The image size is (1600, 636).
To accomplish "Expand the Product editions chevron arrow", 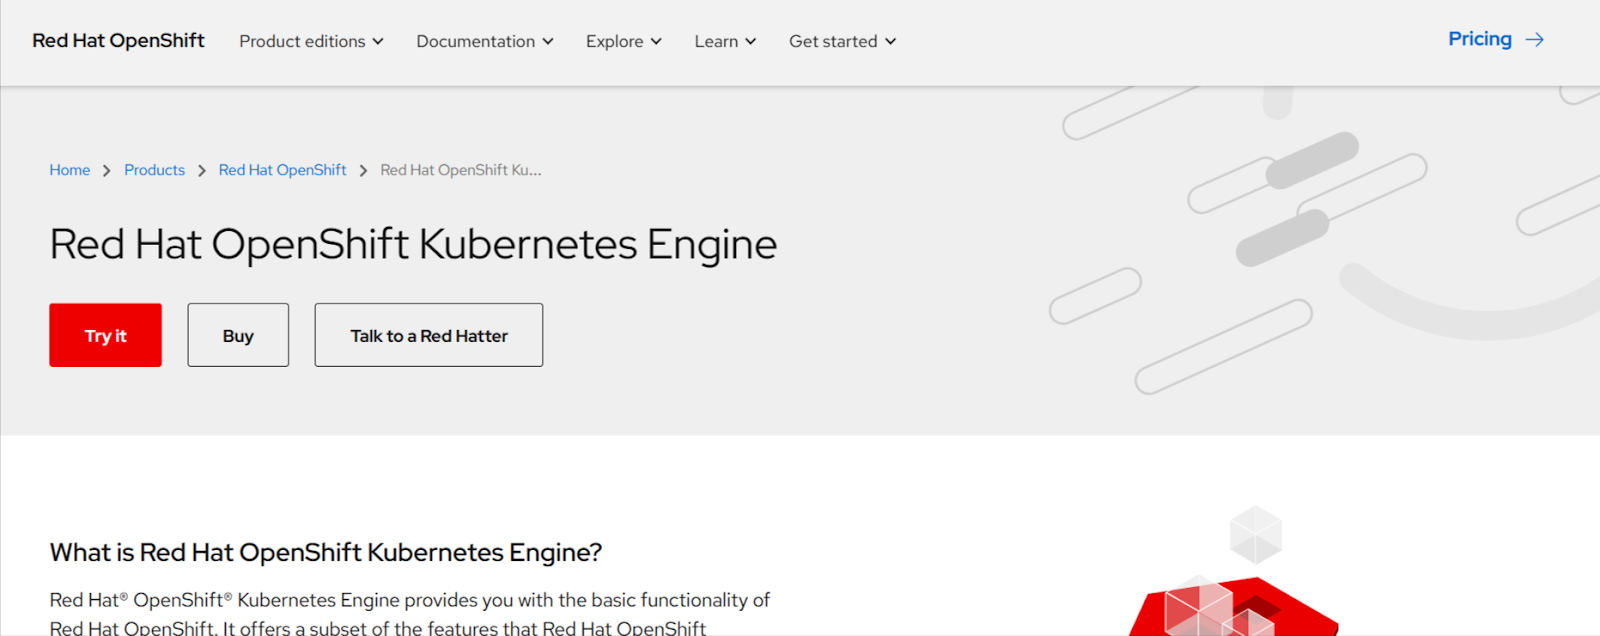I will 378,42.
